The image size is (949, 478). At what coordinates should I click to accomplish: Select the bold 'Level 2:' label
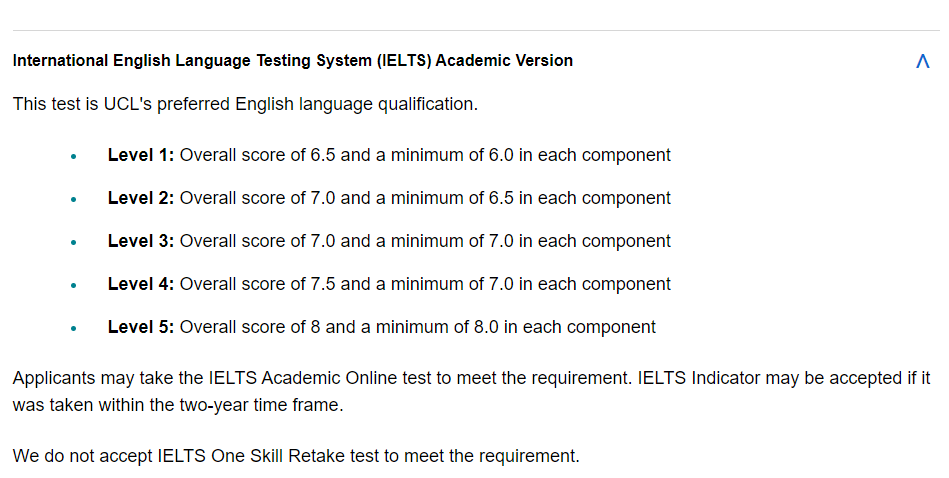click(141, 198)
